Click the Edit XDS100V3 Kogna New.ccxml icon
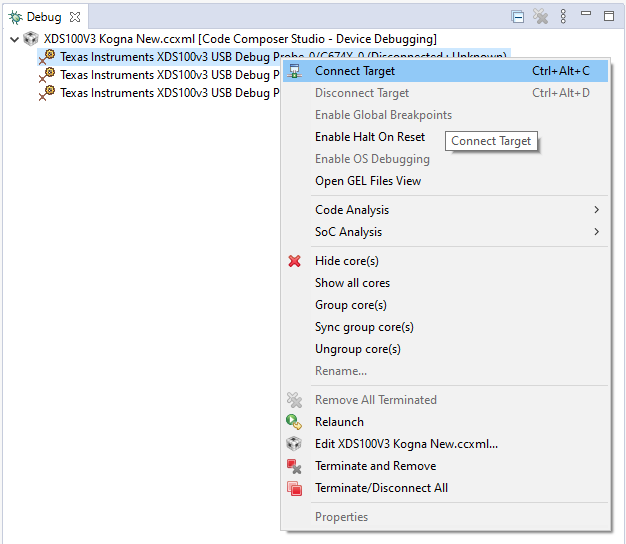Viewport: 626px width, 544px height. (x=295, y=444)
